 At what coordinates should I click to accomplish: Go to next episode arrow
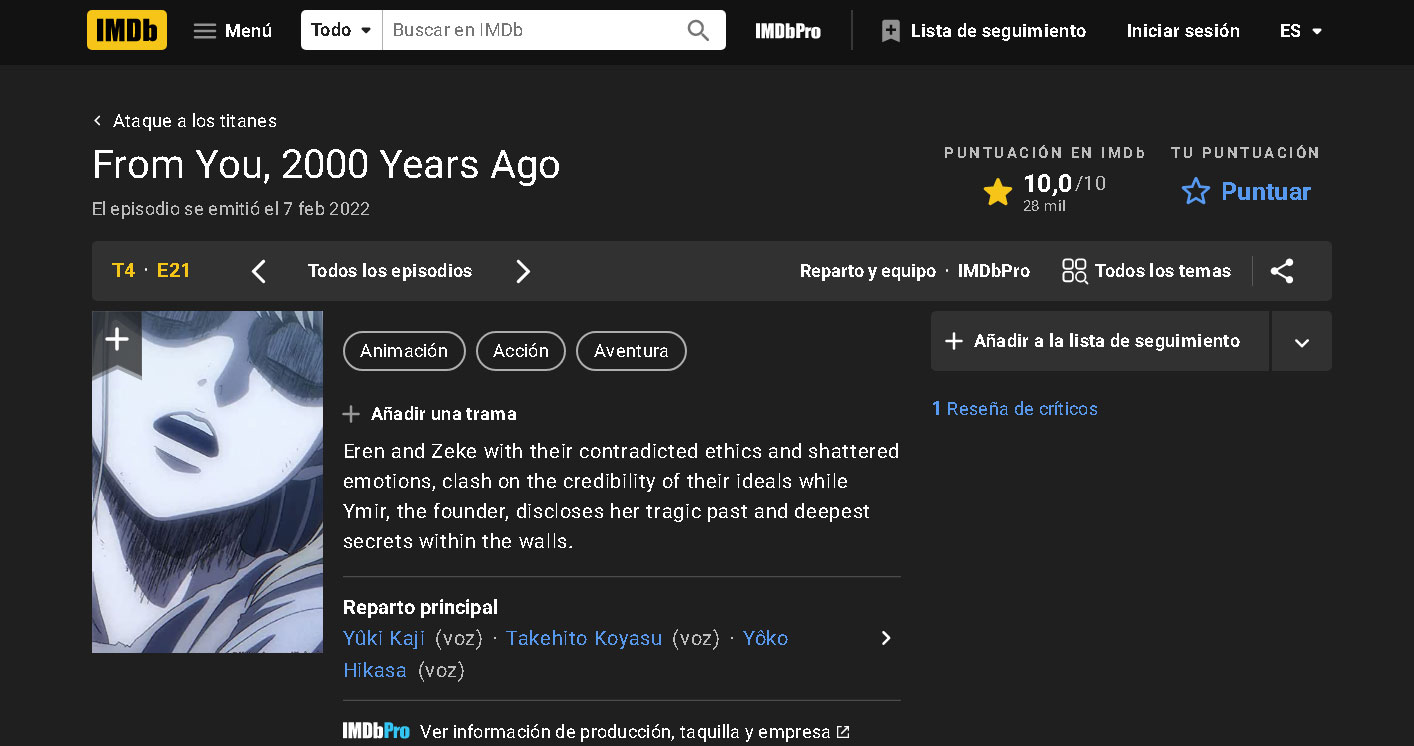point(523,271)
